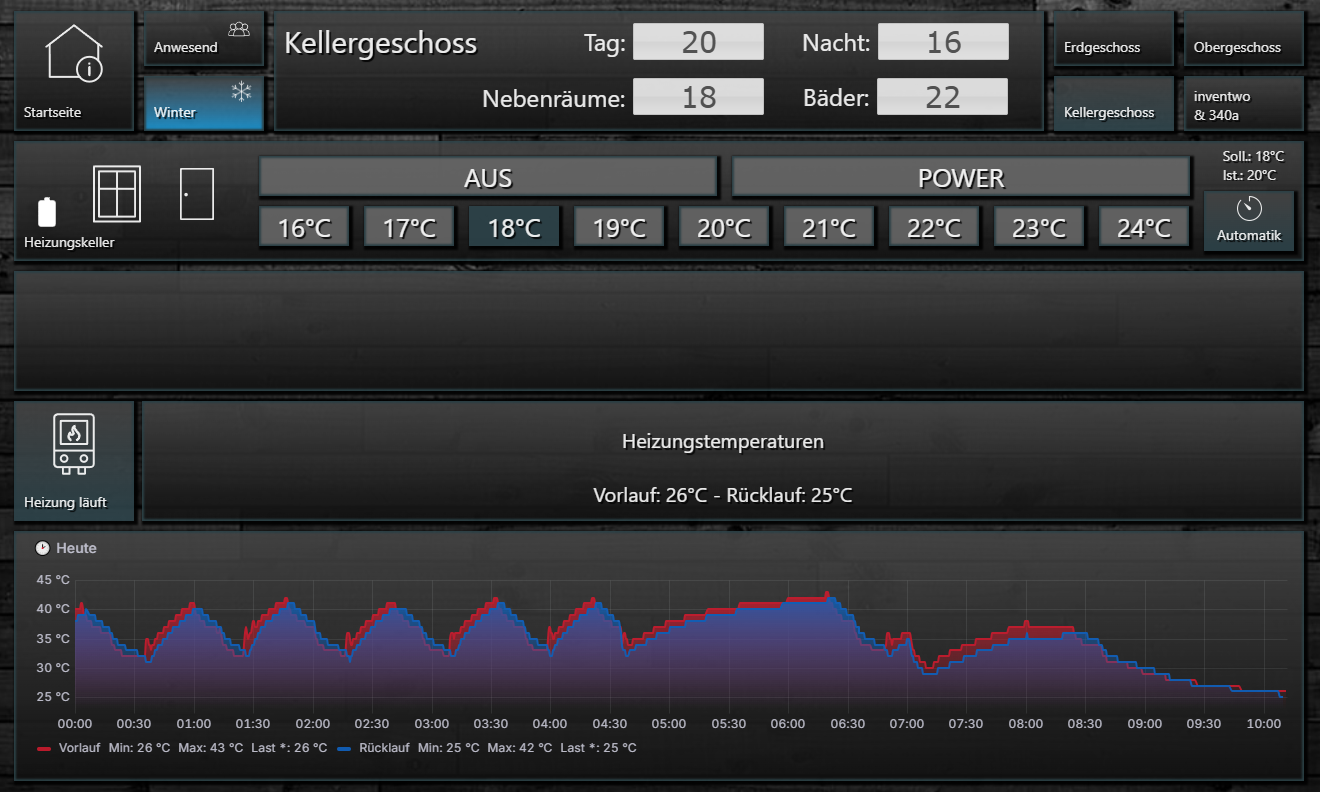Turn heating AUS for Heizungskeller

488,178
